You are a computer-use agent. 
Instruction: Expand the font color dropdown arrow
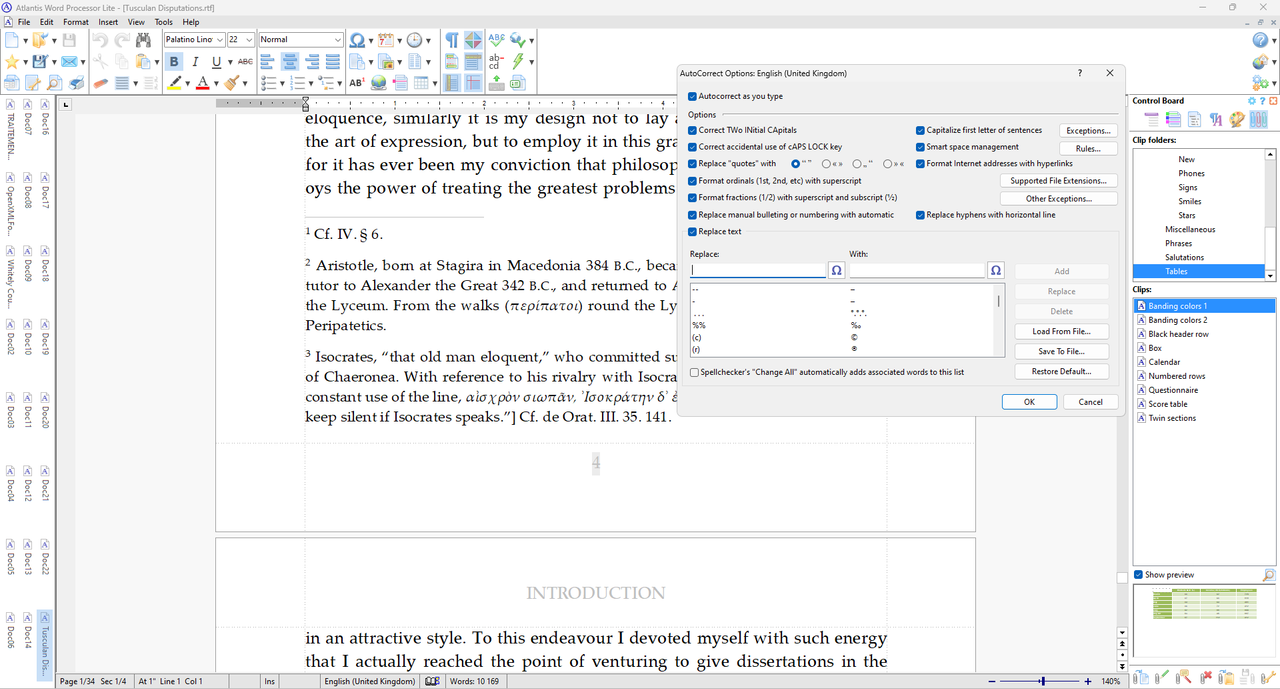tap(216, 83)
